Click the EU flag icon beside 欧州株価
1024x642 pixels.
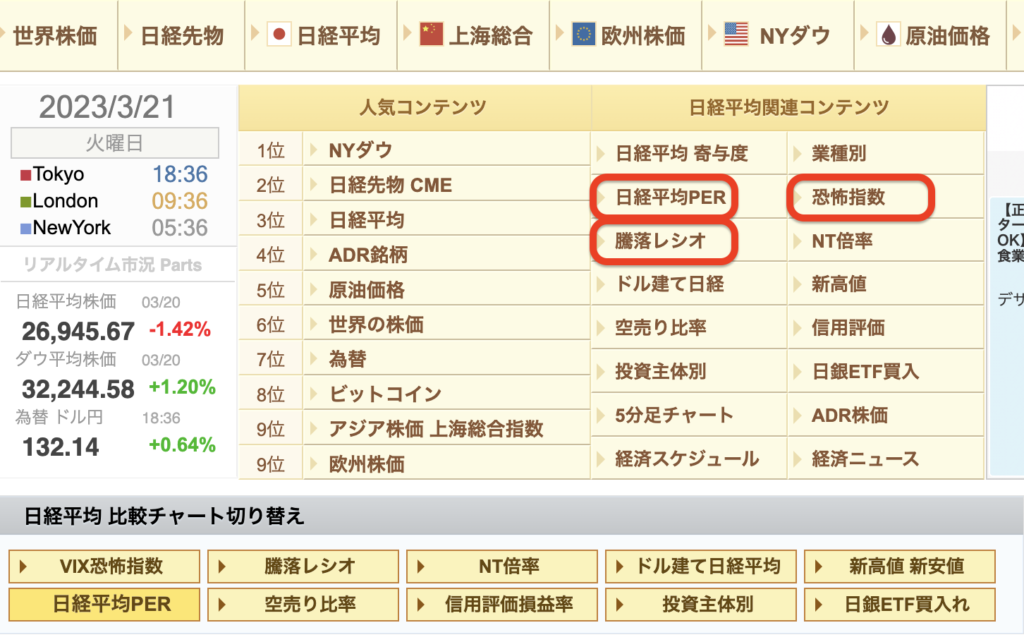[584, 35]
